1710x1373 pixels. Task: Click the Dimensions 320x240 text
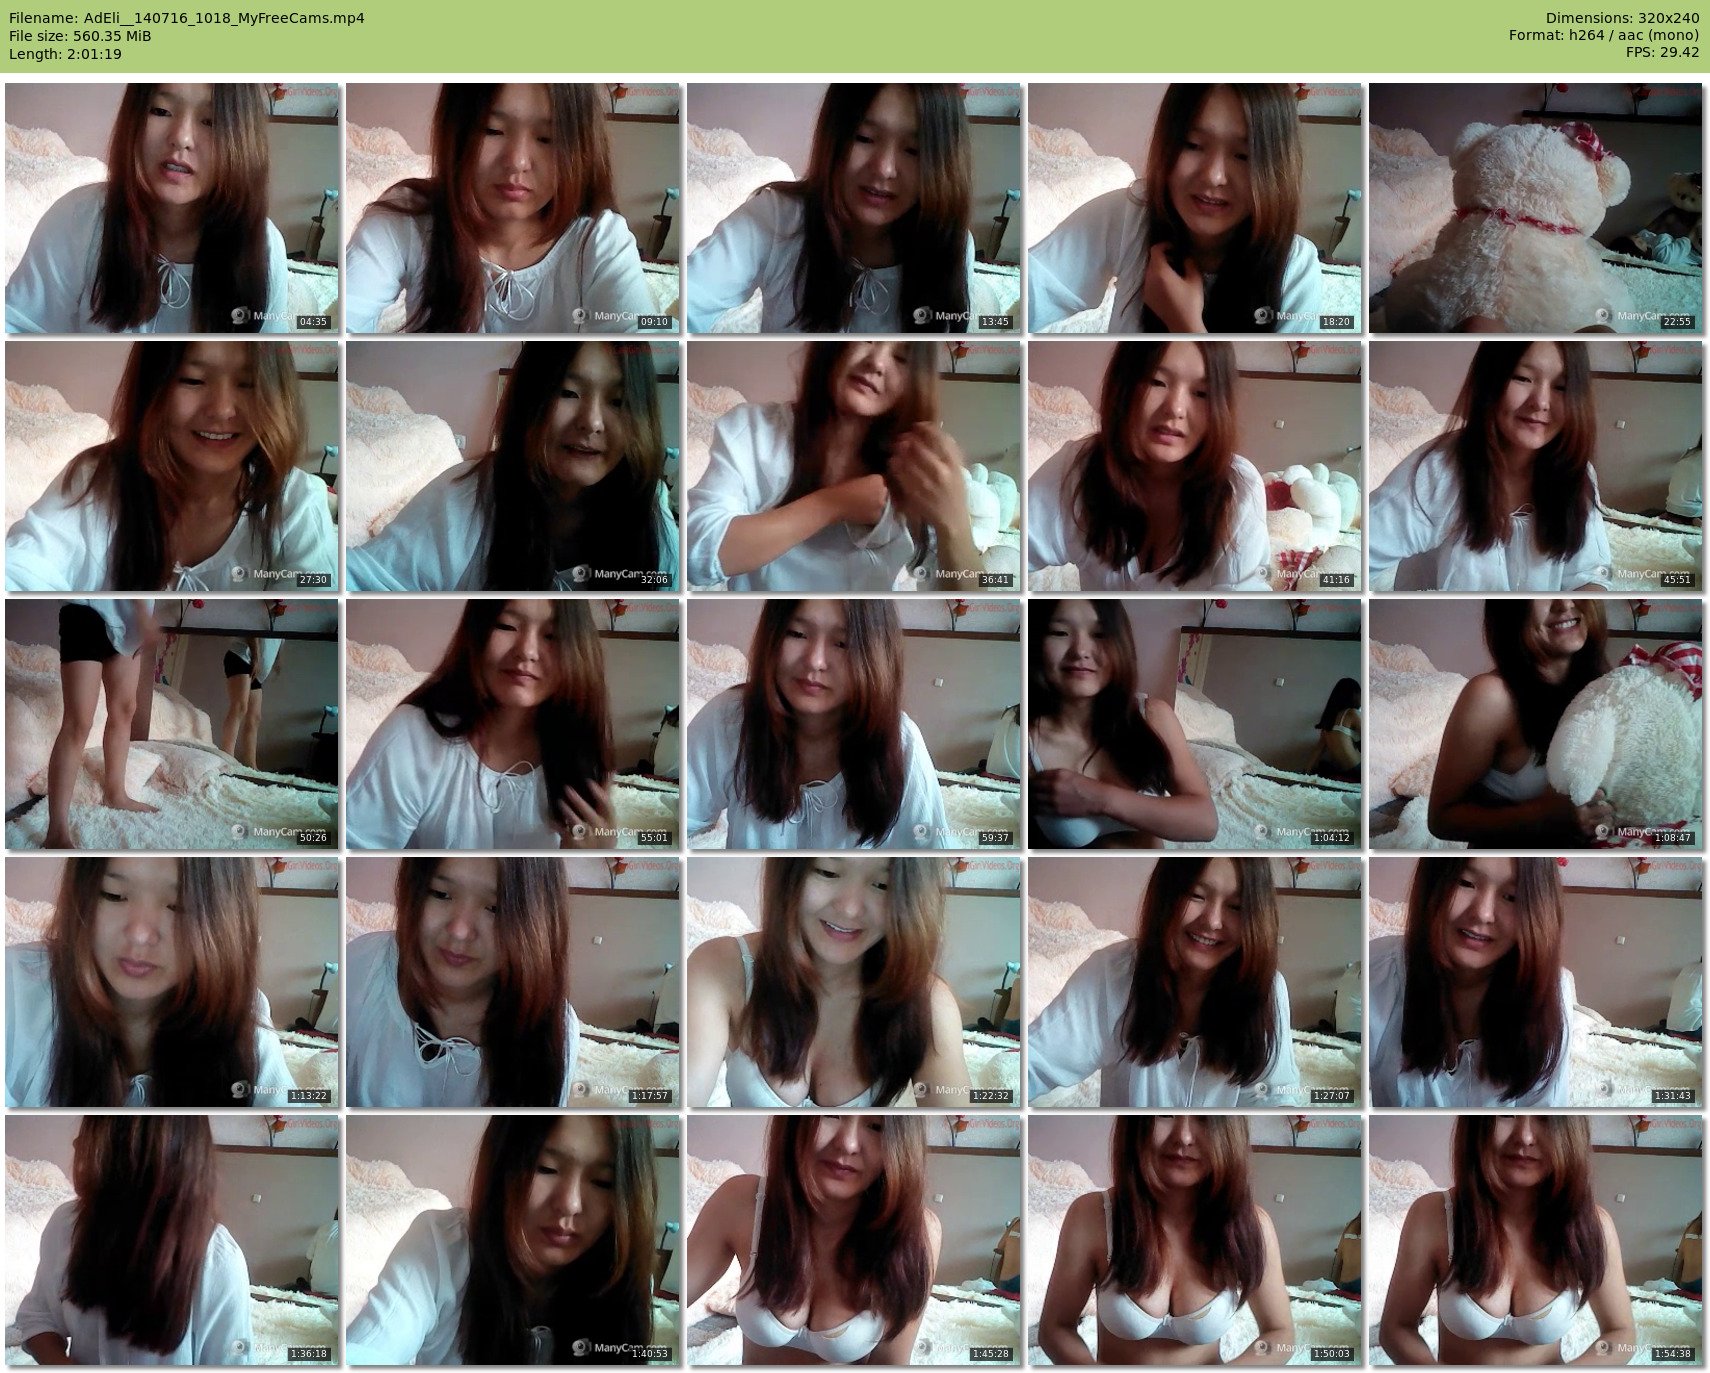[1622, 18]
